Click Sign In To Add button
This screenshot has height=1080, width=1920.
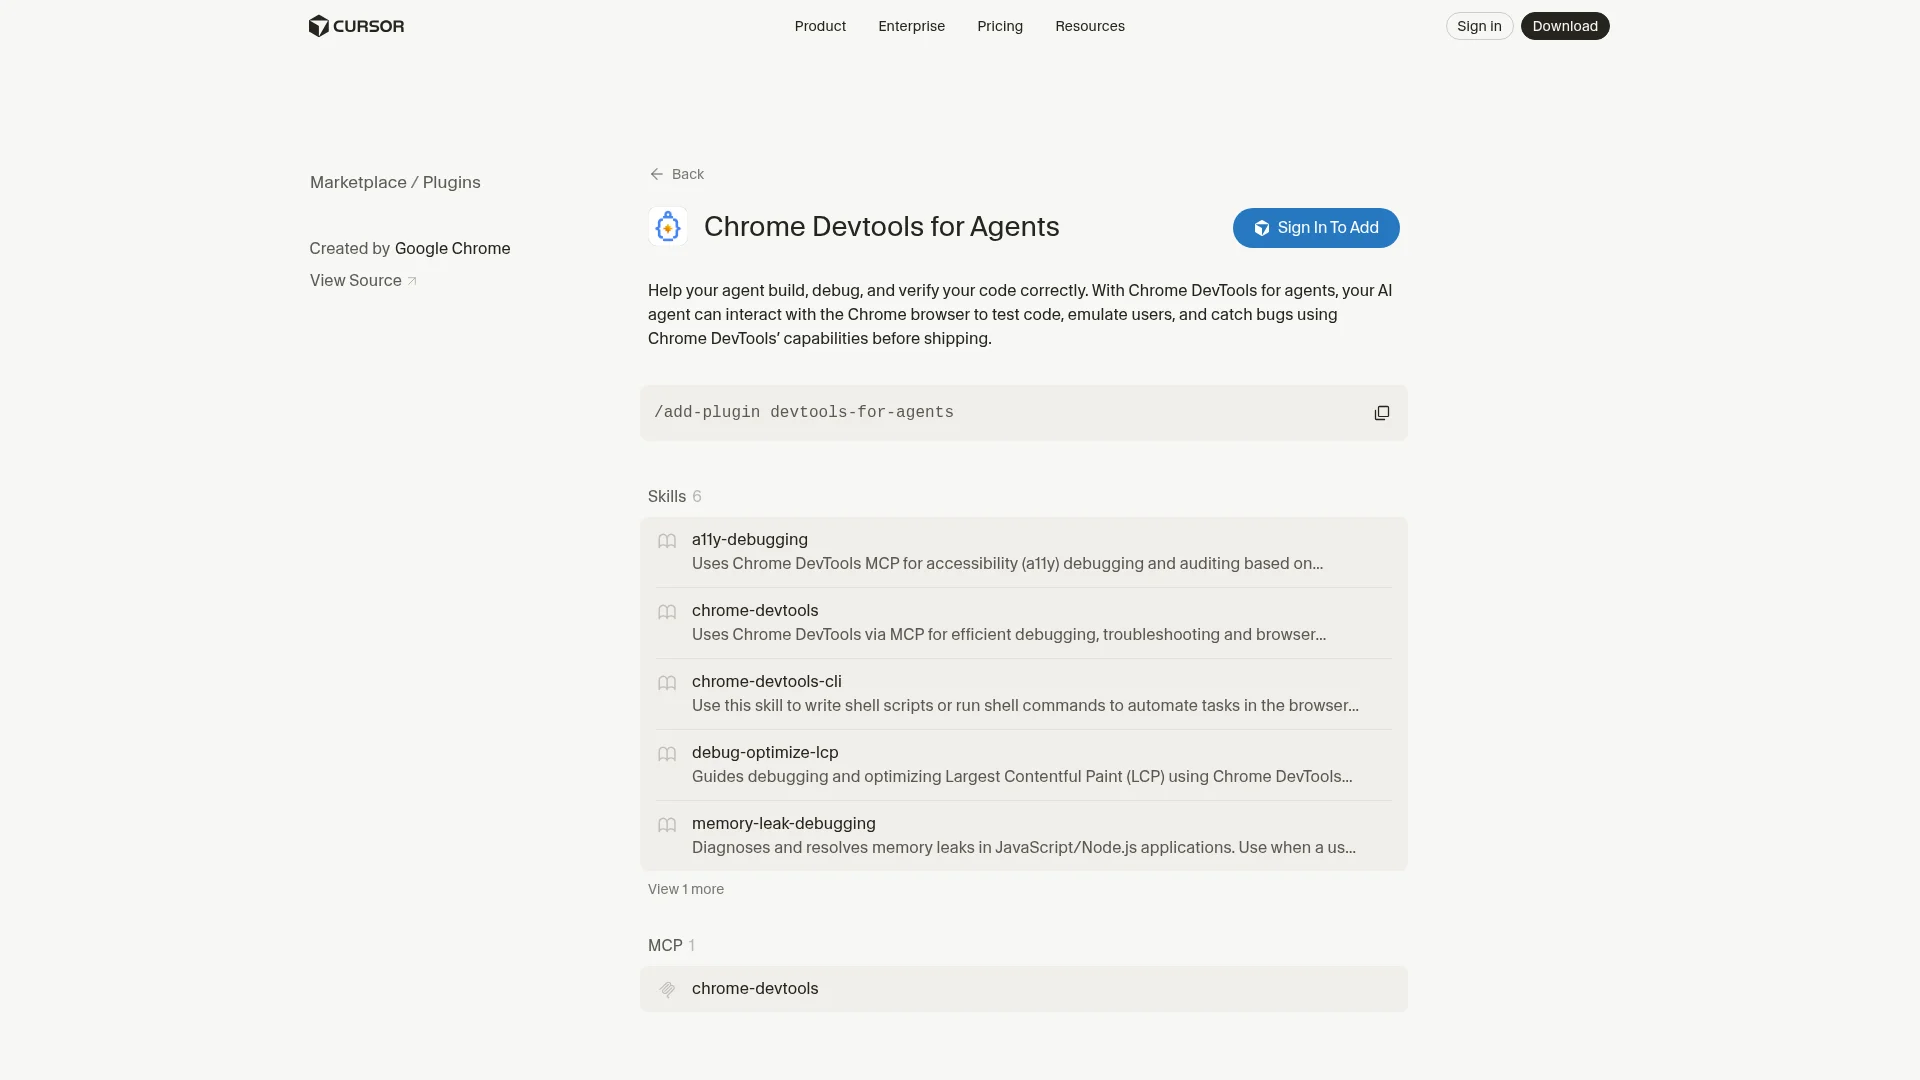(x=1316, y=228)
